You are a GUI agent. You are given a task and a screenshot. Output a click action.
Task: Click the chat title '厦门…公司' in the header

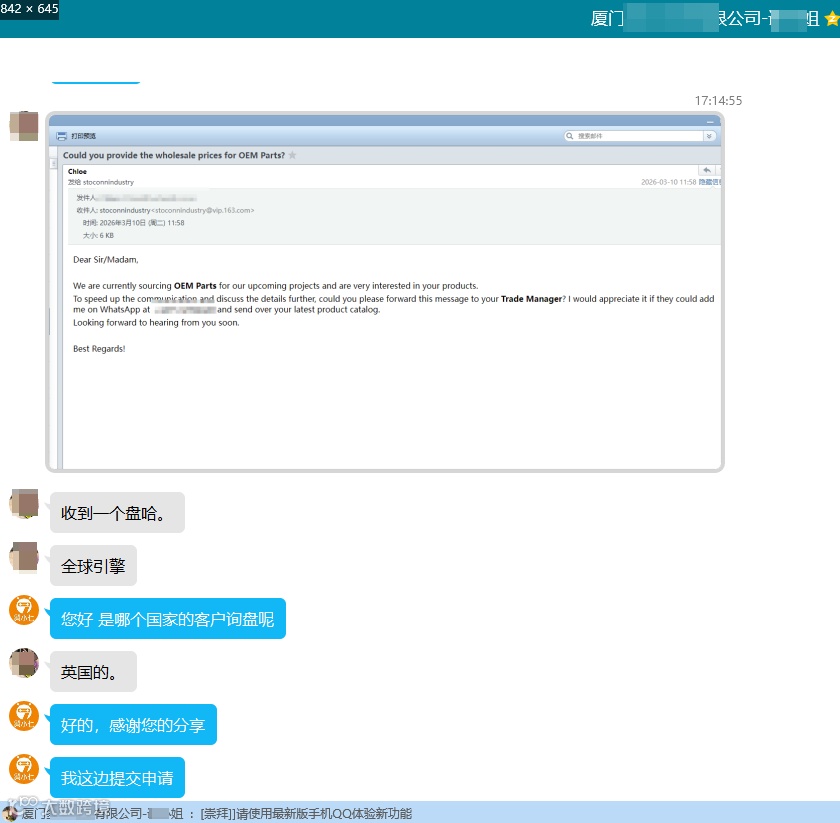pos(704,19)
